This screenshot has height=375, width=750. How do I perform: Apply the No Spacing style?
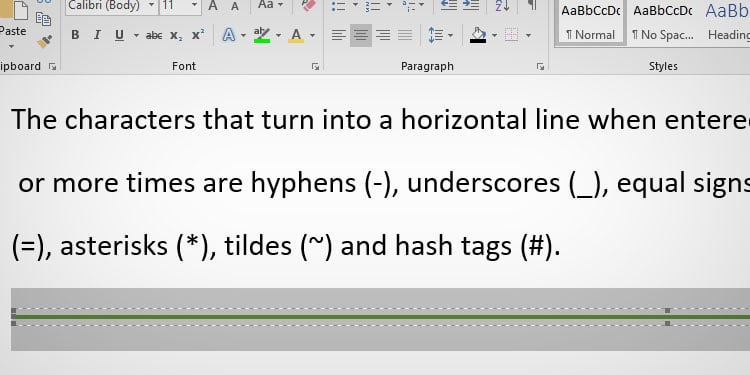click(662, 22)
